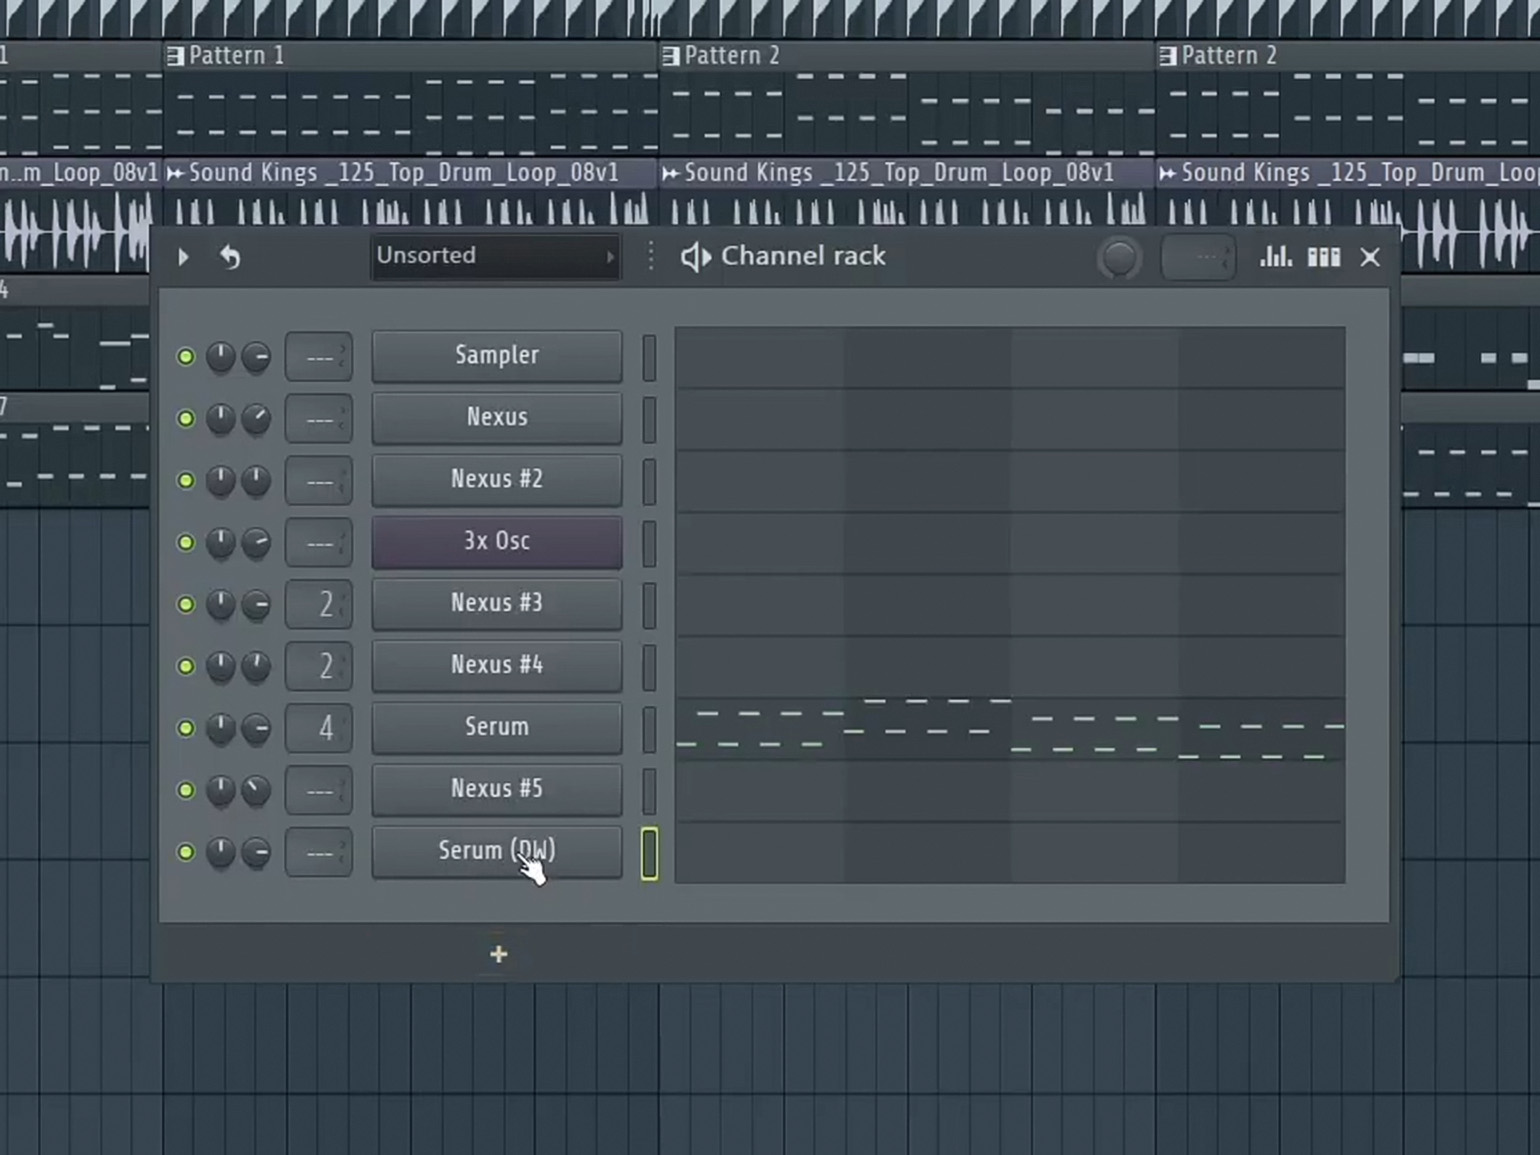Click the Channel rack speaker icon
The image size is (1540, 1155).
695,257
